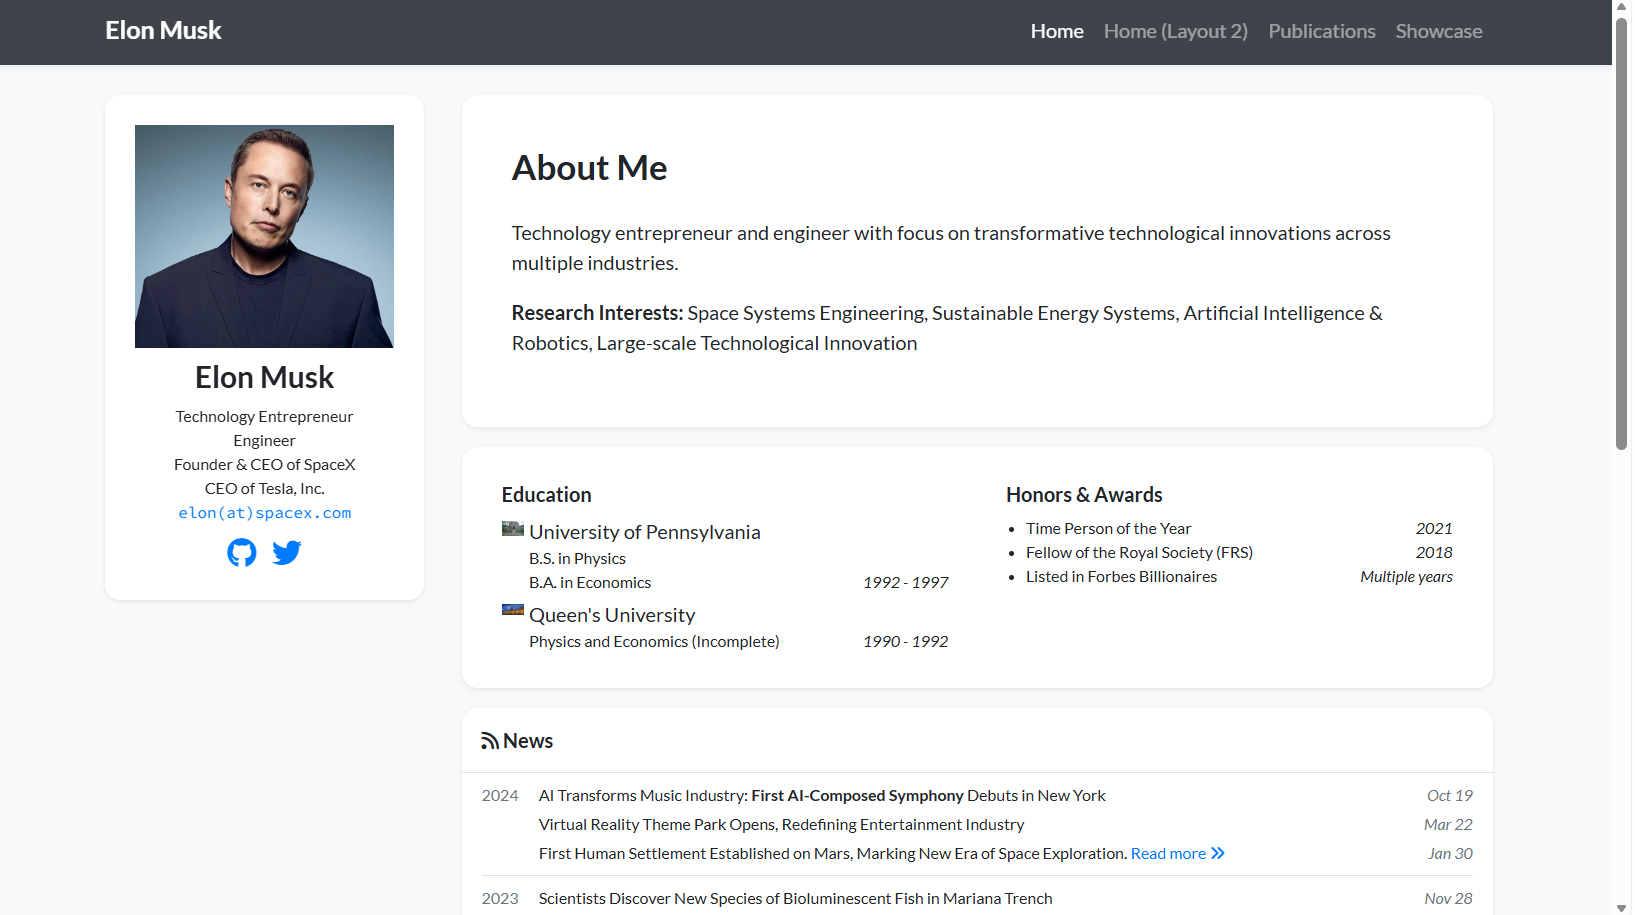1635x915 pixels.
Task: Click the profile portrait photo
Action: click(264, 236)
